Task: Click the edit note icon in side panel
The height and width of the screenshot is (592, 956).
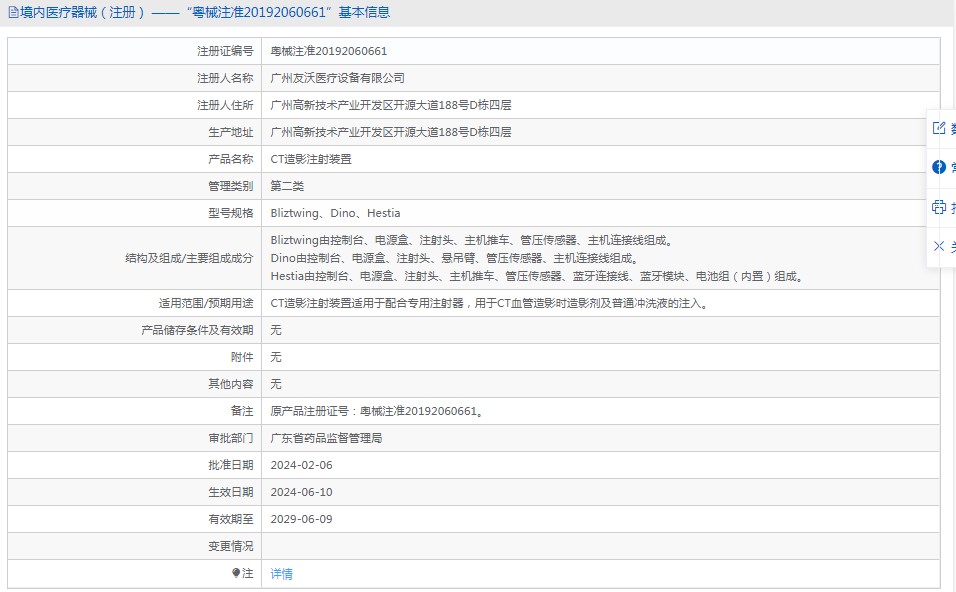Action: tap(939, 128)
